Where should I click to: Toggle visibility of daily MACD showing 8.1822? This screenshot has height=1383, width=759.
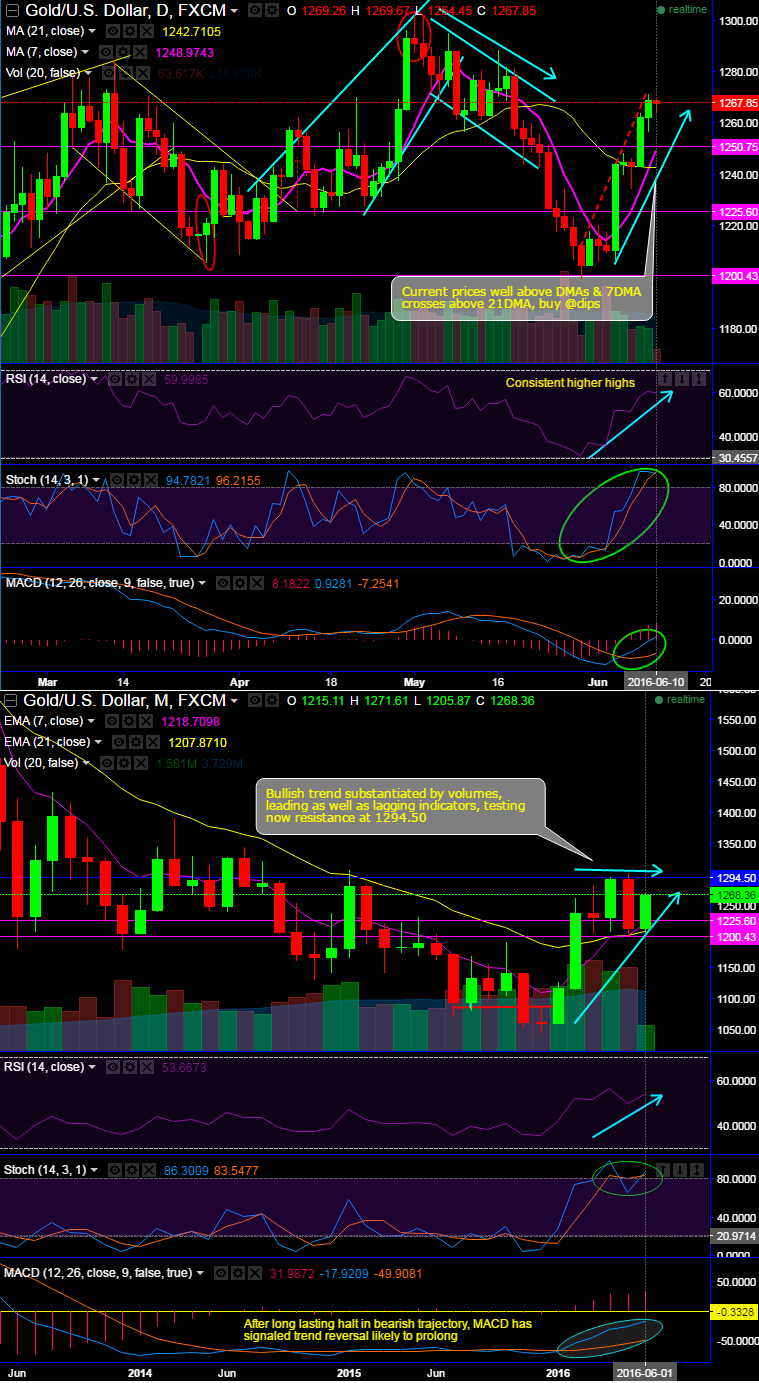coord(222,582)
